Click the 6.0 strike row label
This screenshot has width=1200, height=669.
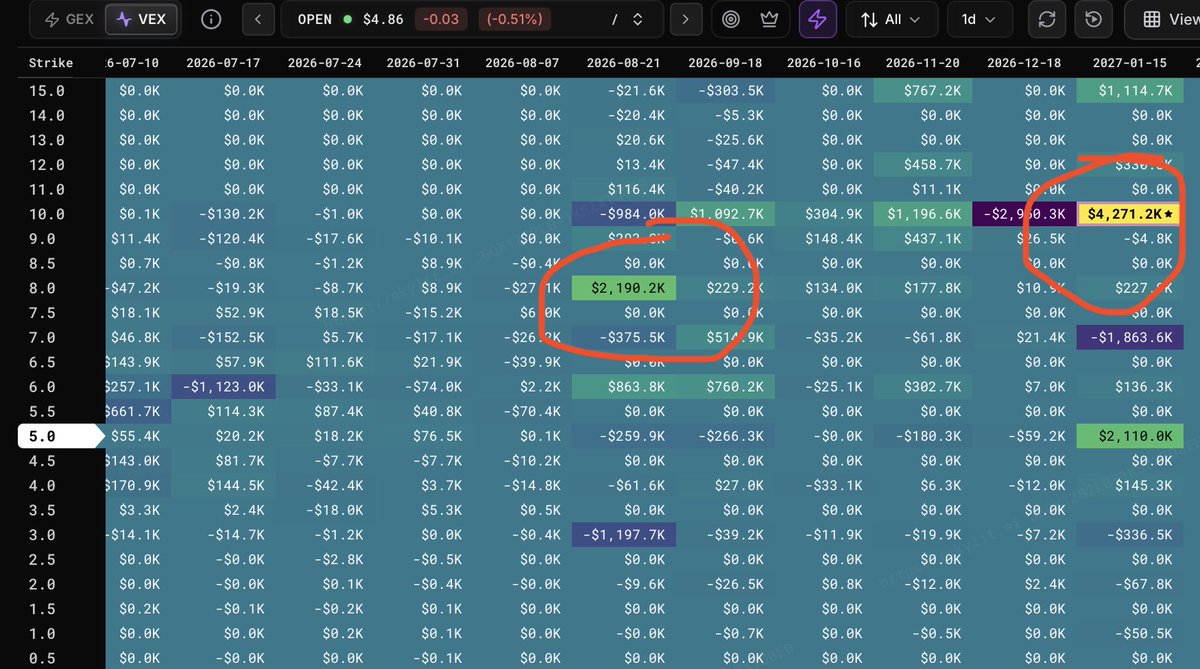click(42, 387)
